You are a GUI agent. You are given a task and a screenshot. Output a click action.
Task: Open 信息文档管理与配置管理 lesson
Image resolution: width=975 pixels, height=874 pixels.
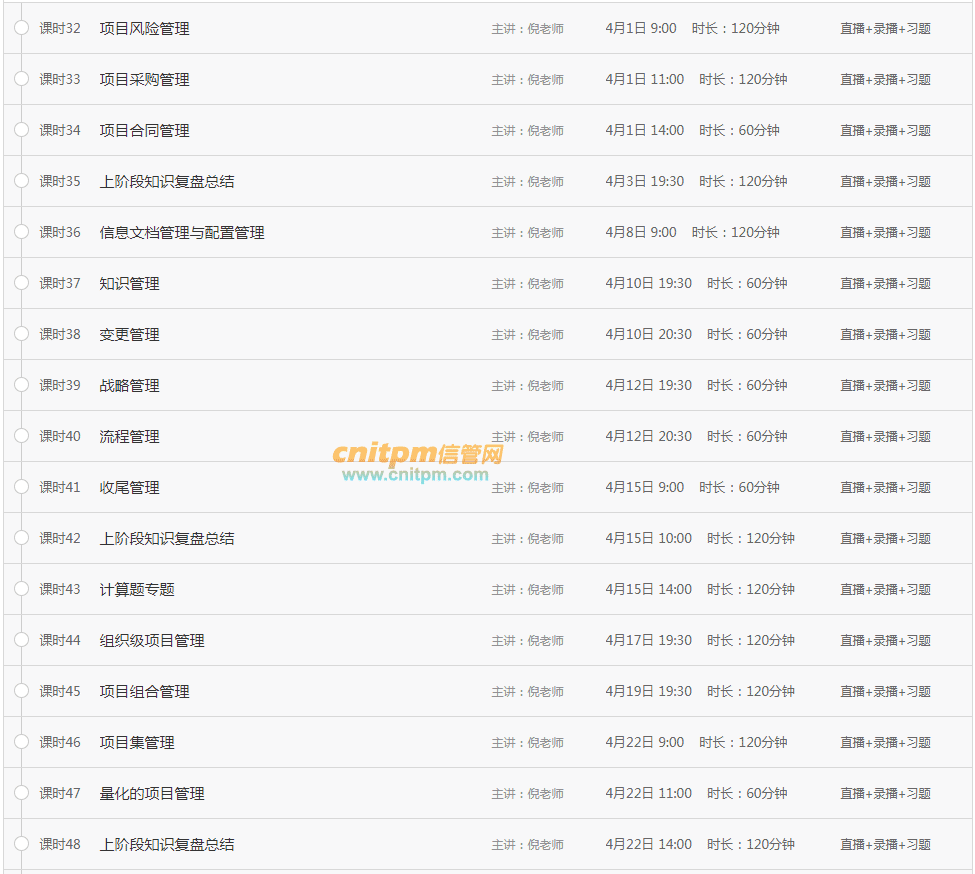(x=182, y=233)
